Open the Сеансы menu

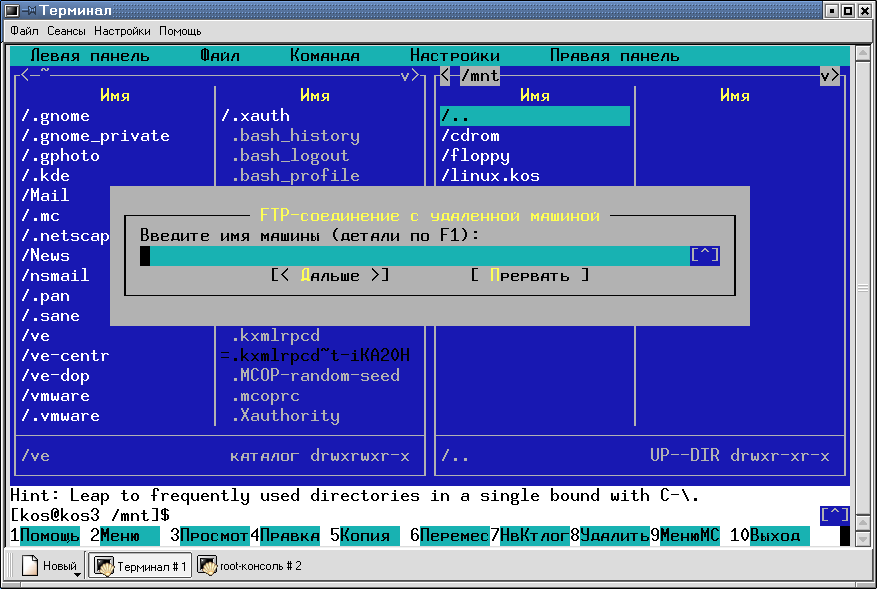coord(66,31)
